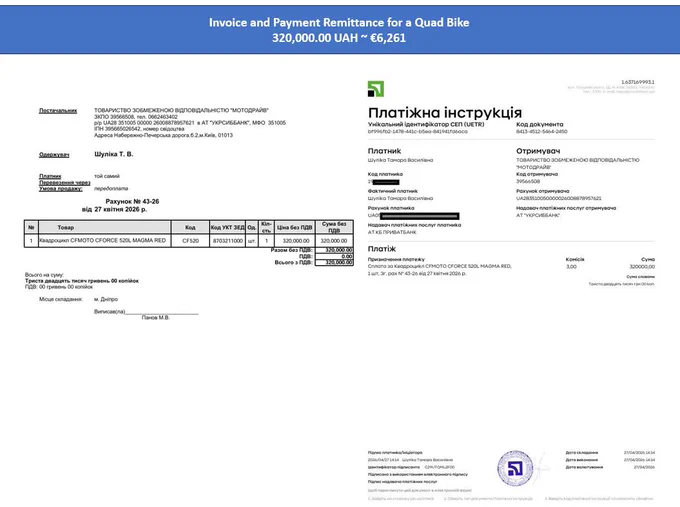Screen dimensions: 680x507
Task: Click the 'Код УКТ ЗЕД' column header
Action: coord(227,227)
